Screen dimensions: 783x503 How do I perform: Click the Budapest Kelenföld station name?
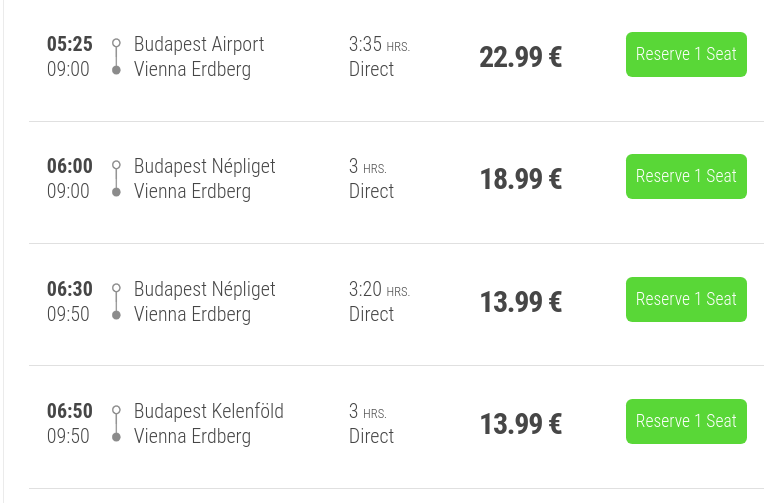pyautogui.click(x=209, y=411)
